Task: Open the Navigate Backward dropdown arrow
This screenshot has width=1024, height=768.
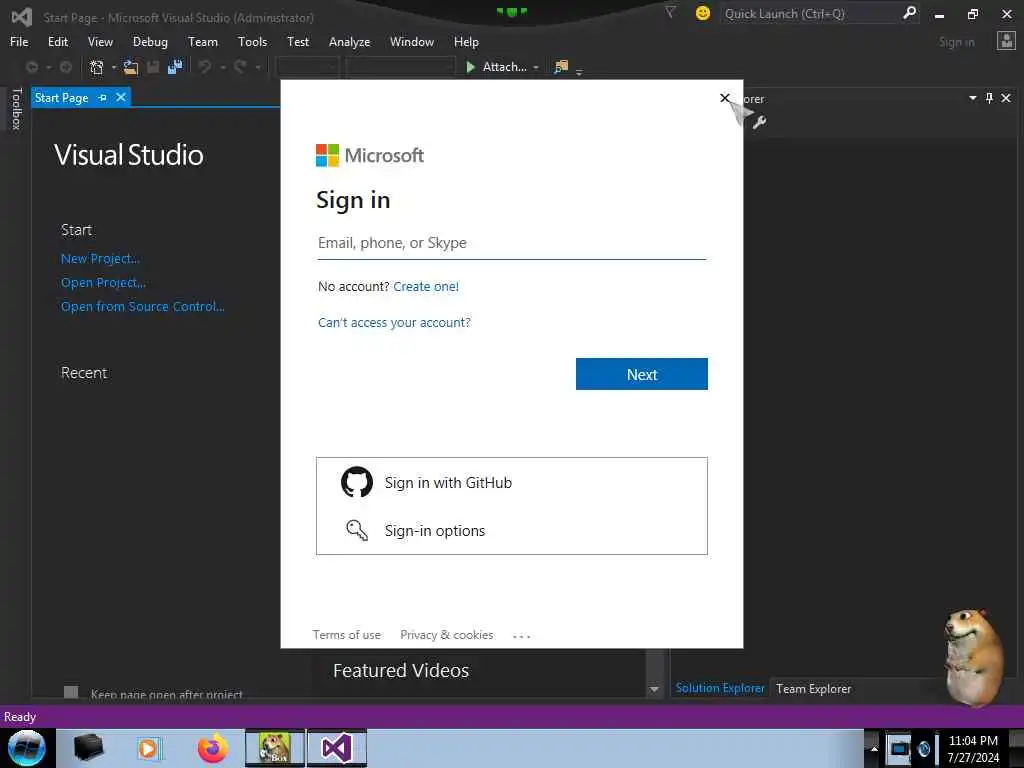Action: pos(48,67)
